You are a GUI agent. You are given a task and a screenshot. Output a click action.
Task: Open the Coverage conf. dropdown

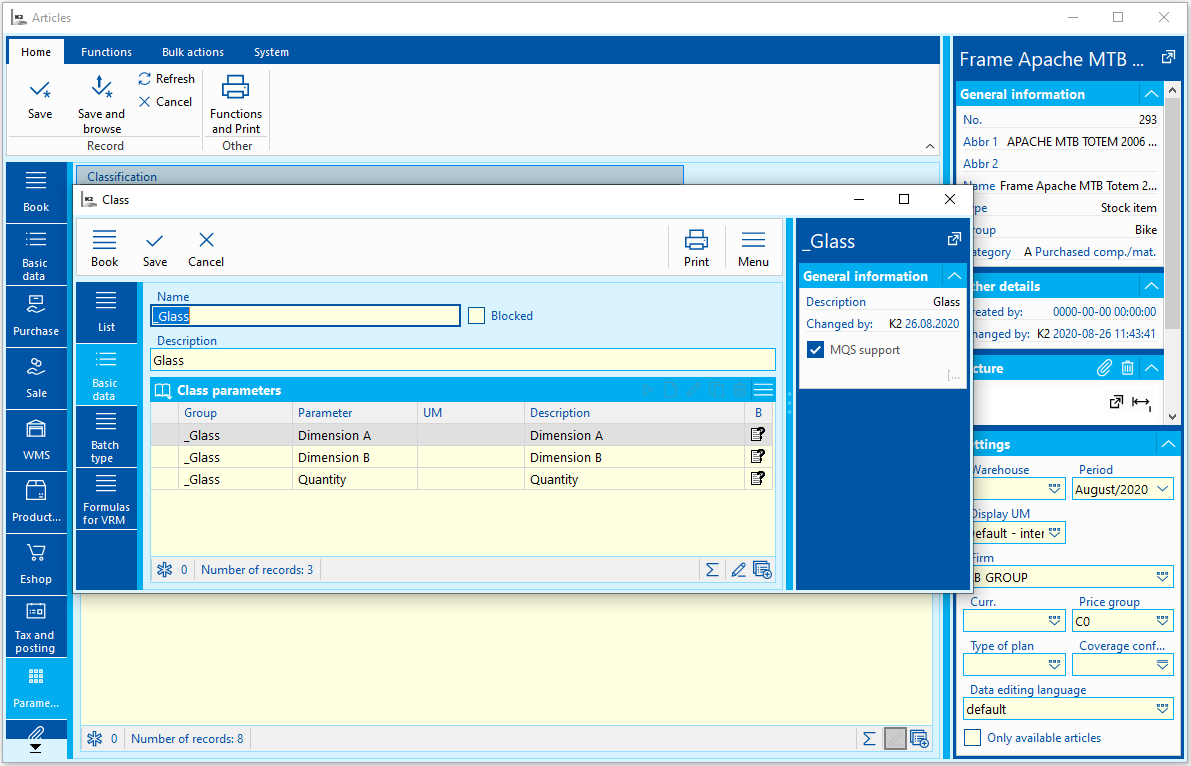[1163, 665]
